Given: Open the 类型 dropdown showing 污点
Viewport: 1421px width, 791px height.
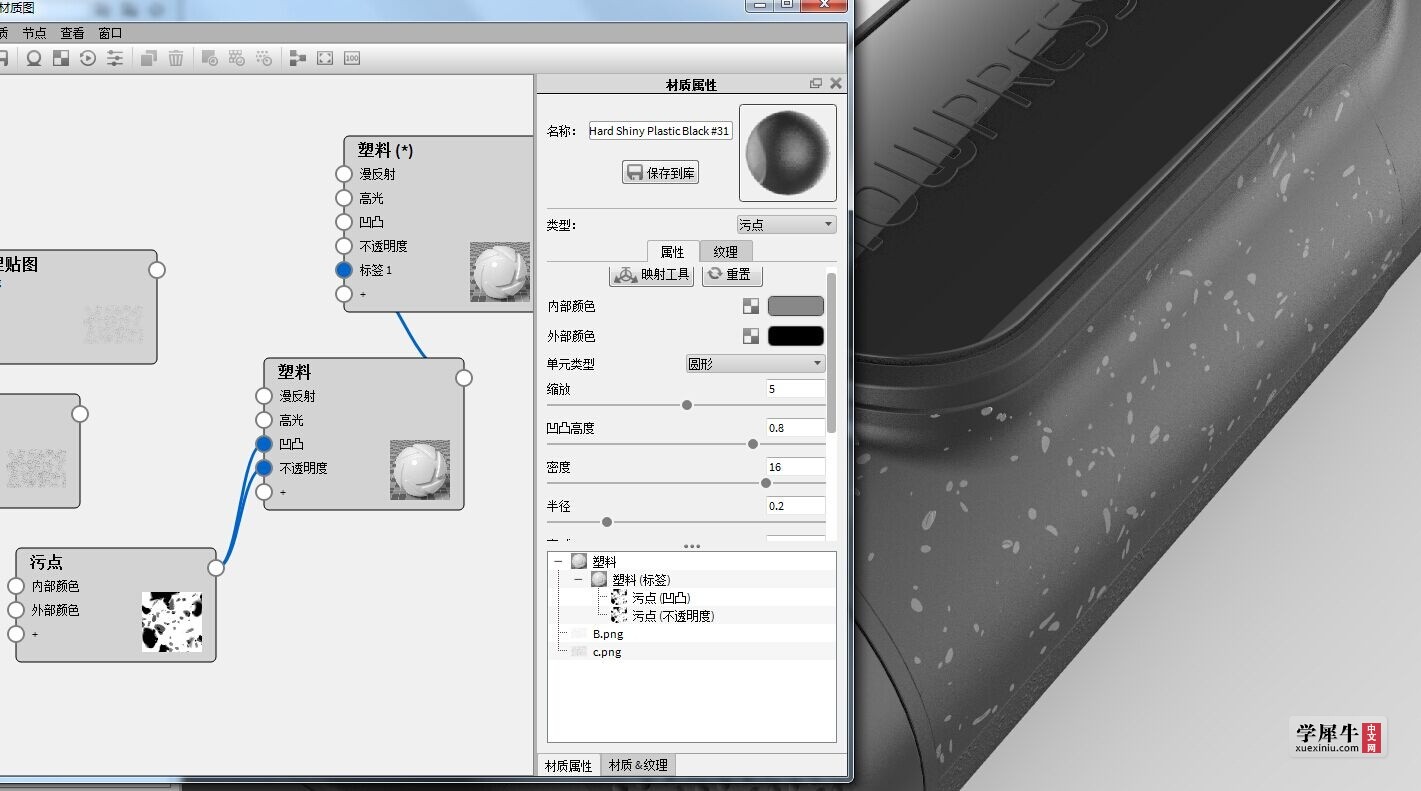Looking at the screenshot, I should tap(786, 225).
